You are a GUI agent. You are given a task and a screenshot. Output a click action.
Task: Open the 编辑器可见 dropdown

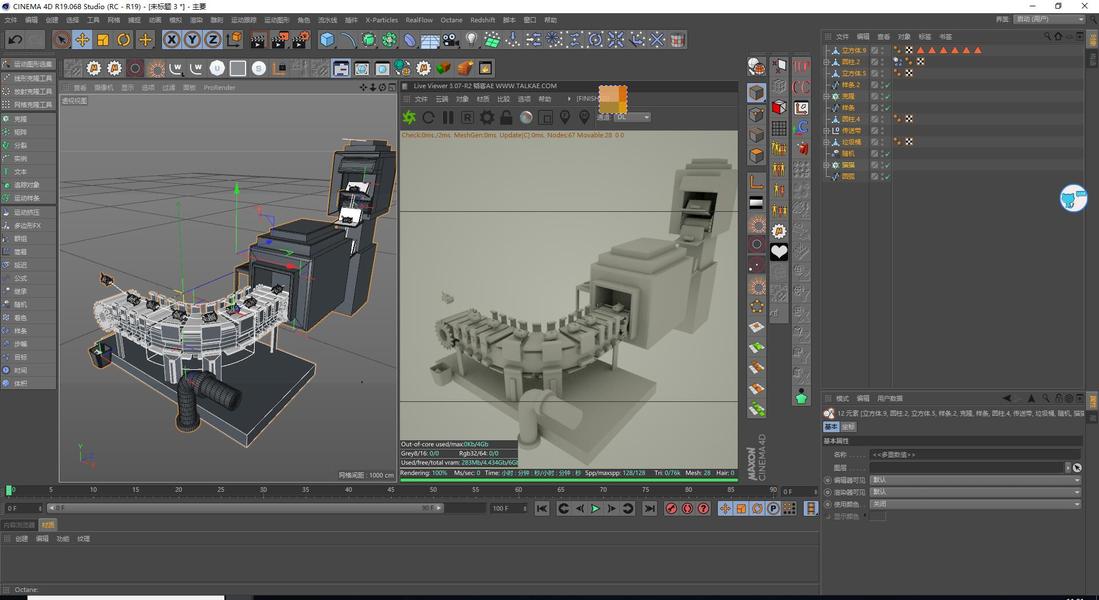click(975, 480)
